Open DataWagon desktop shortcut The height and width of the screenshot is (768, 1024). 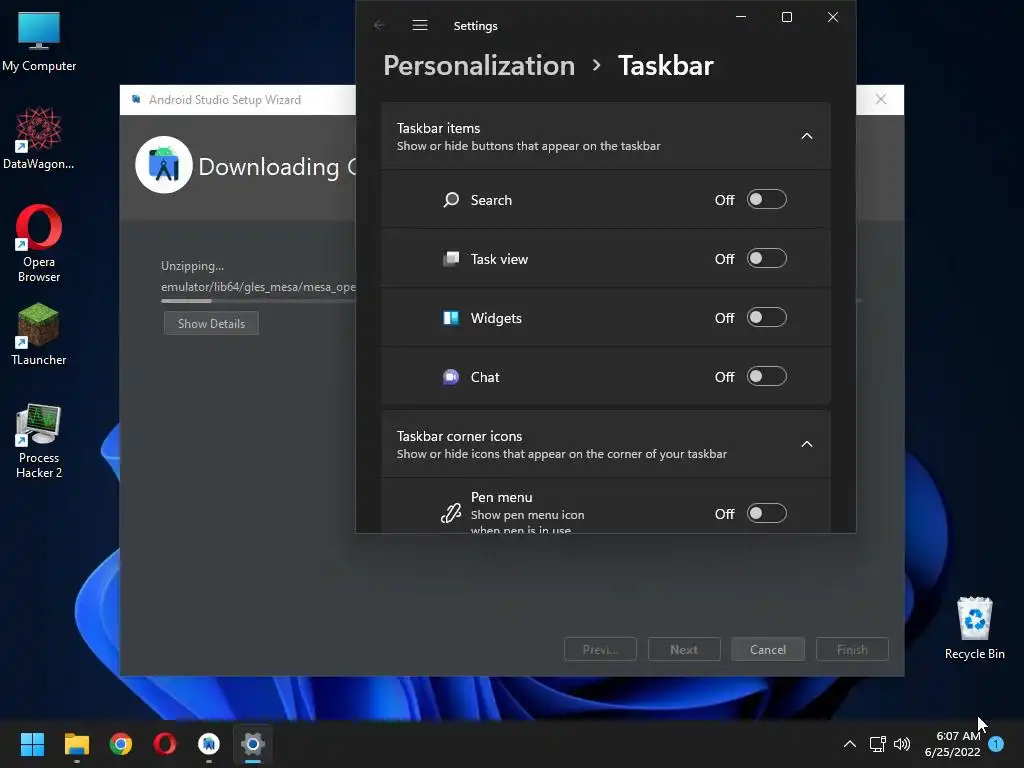(x=39, y=138)
